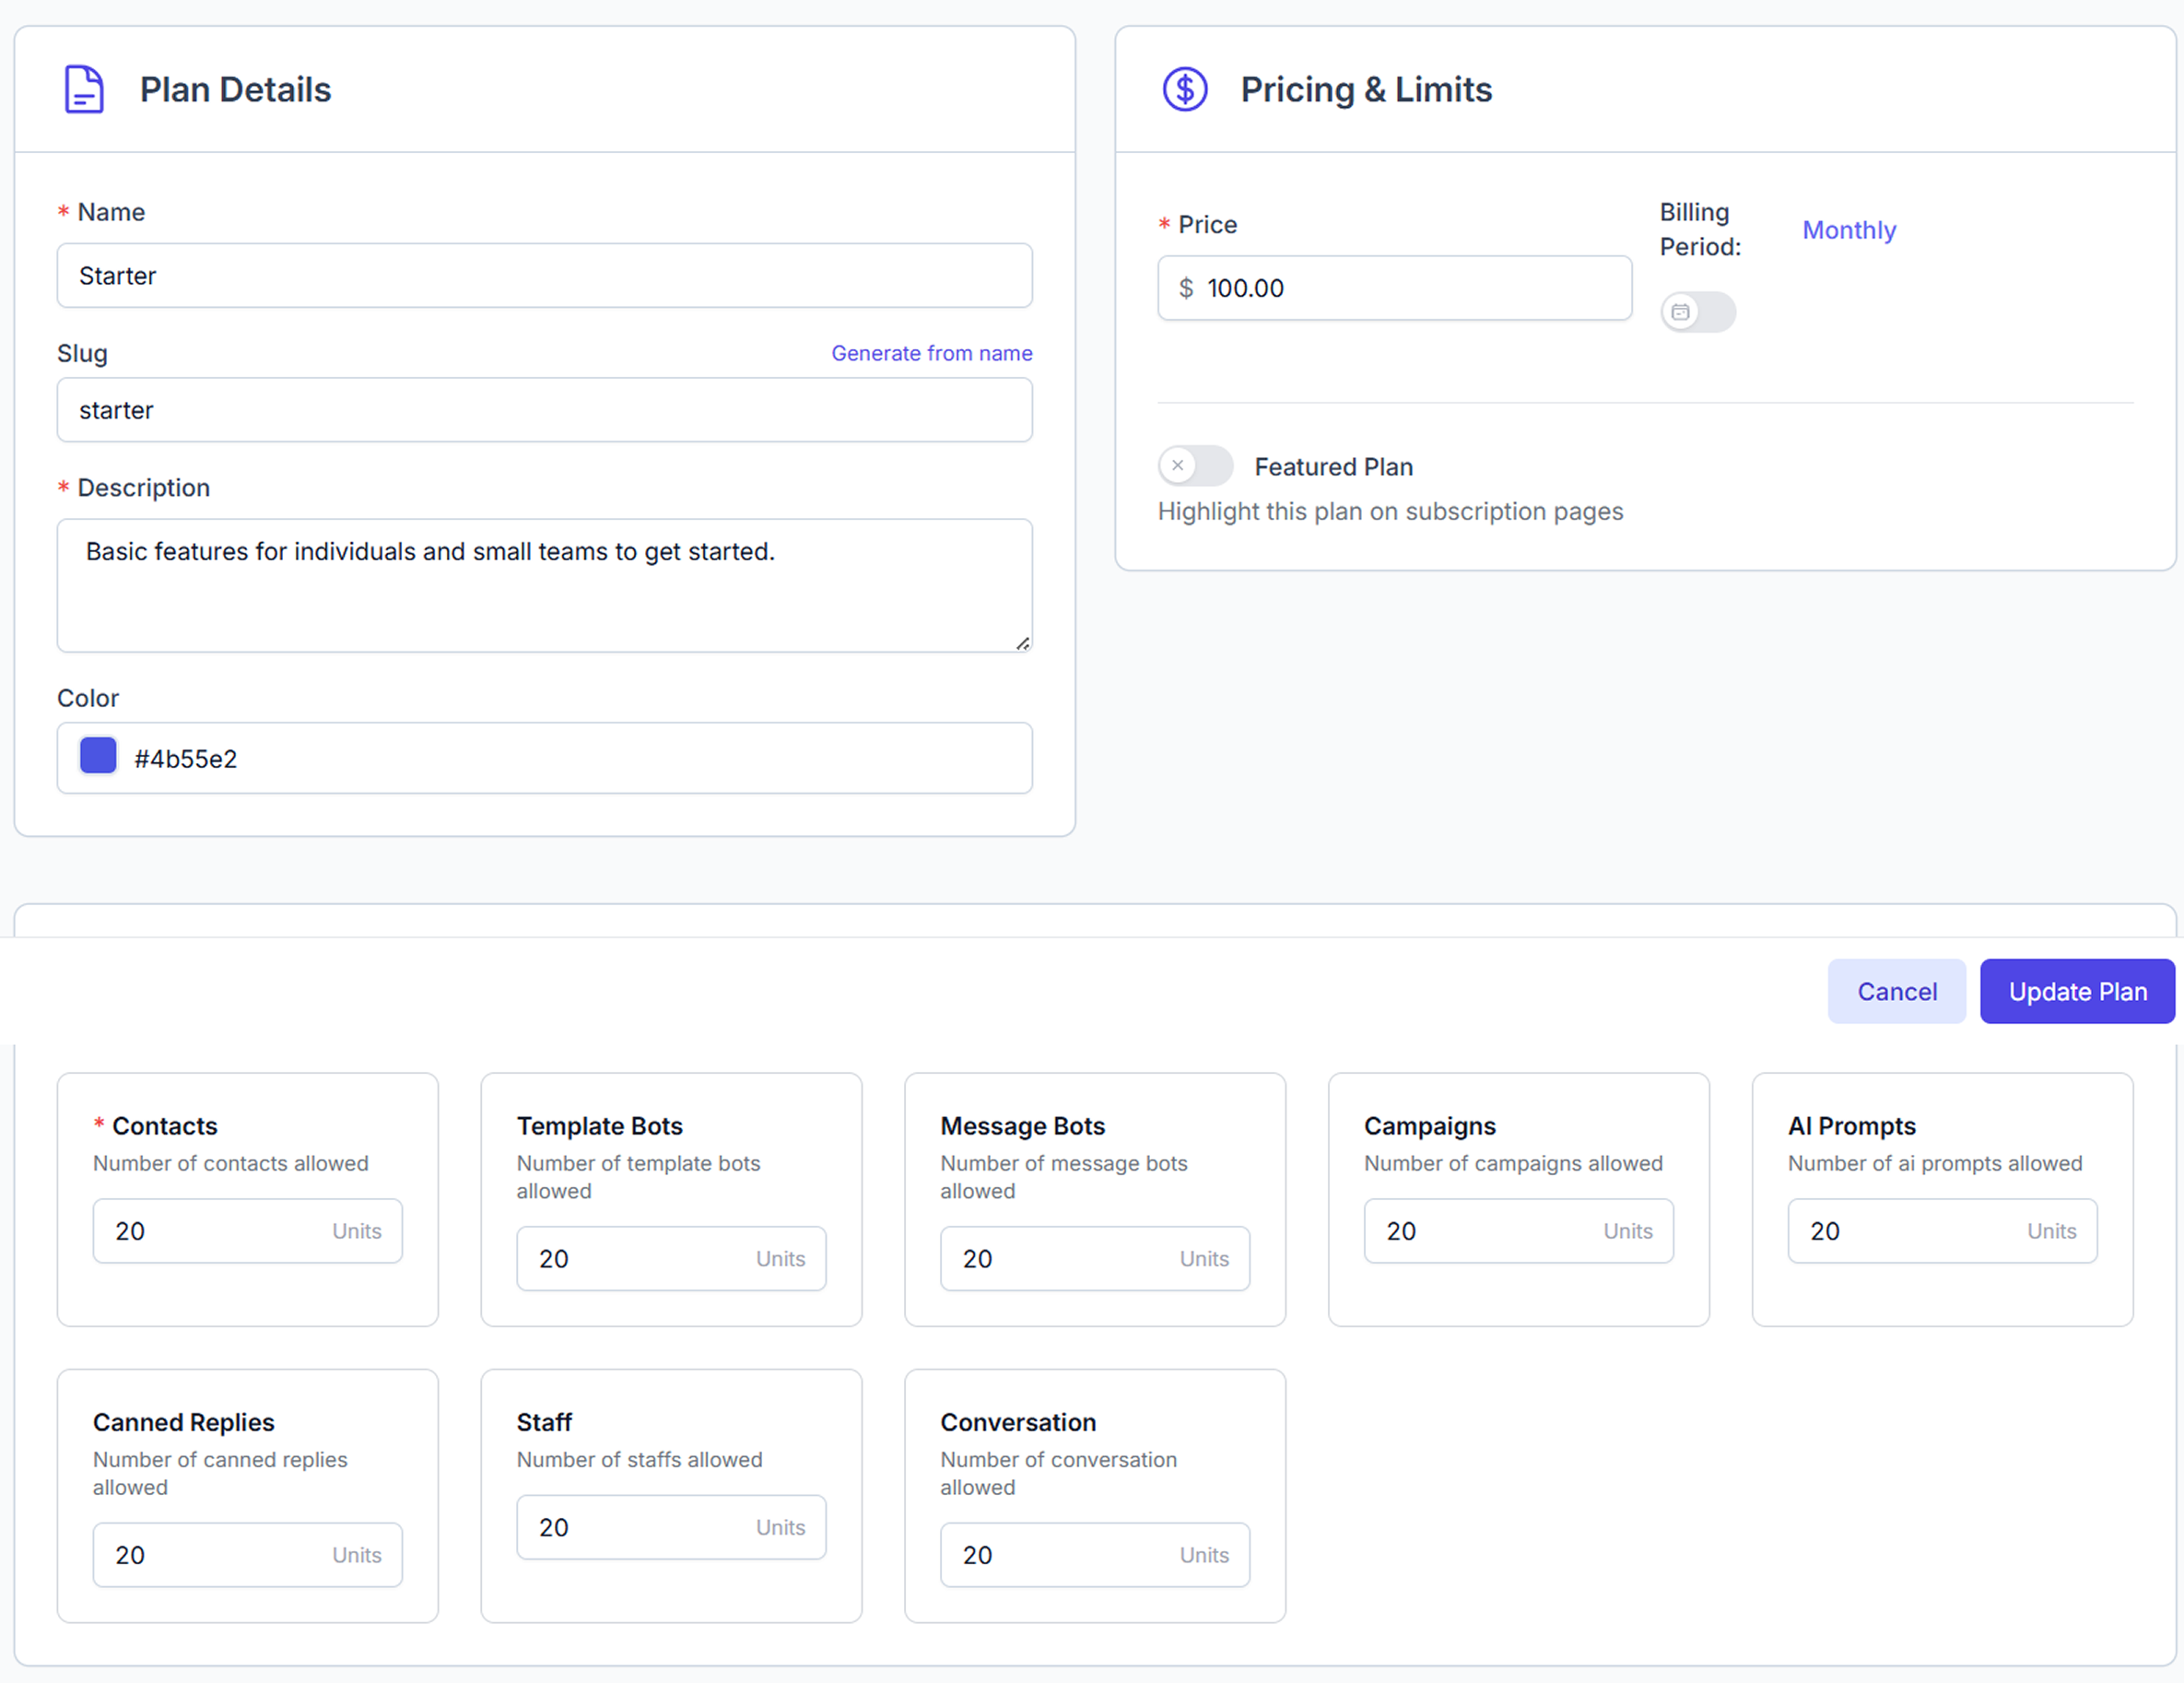Grab the Description textarea resize handle
The height and width of the screenshot is (1683, 2184).
1023,644
